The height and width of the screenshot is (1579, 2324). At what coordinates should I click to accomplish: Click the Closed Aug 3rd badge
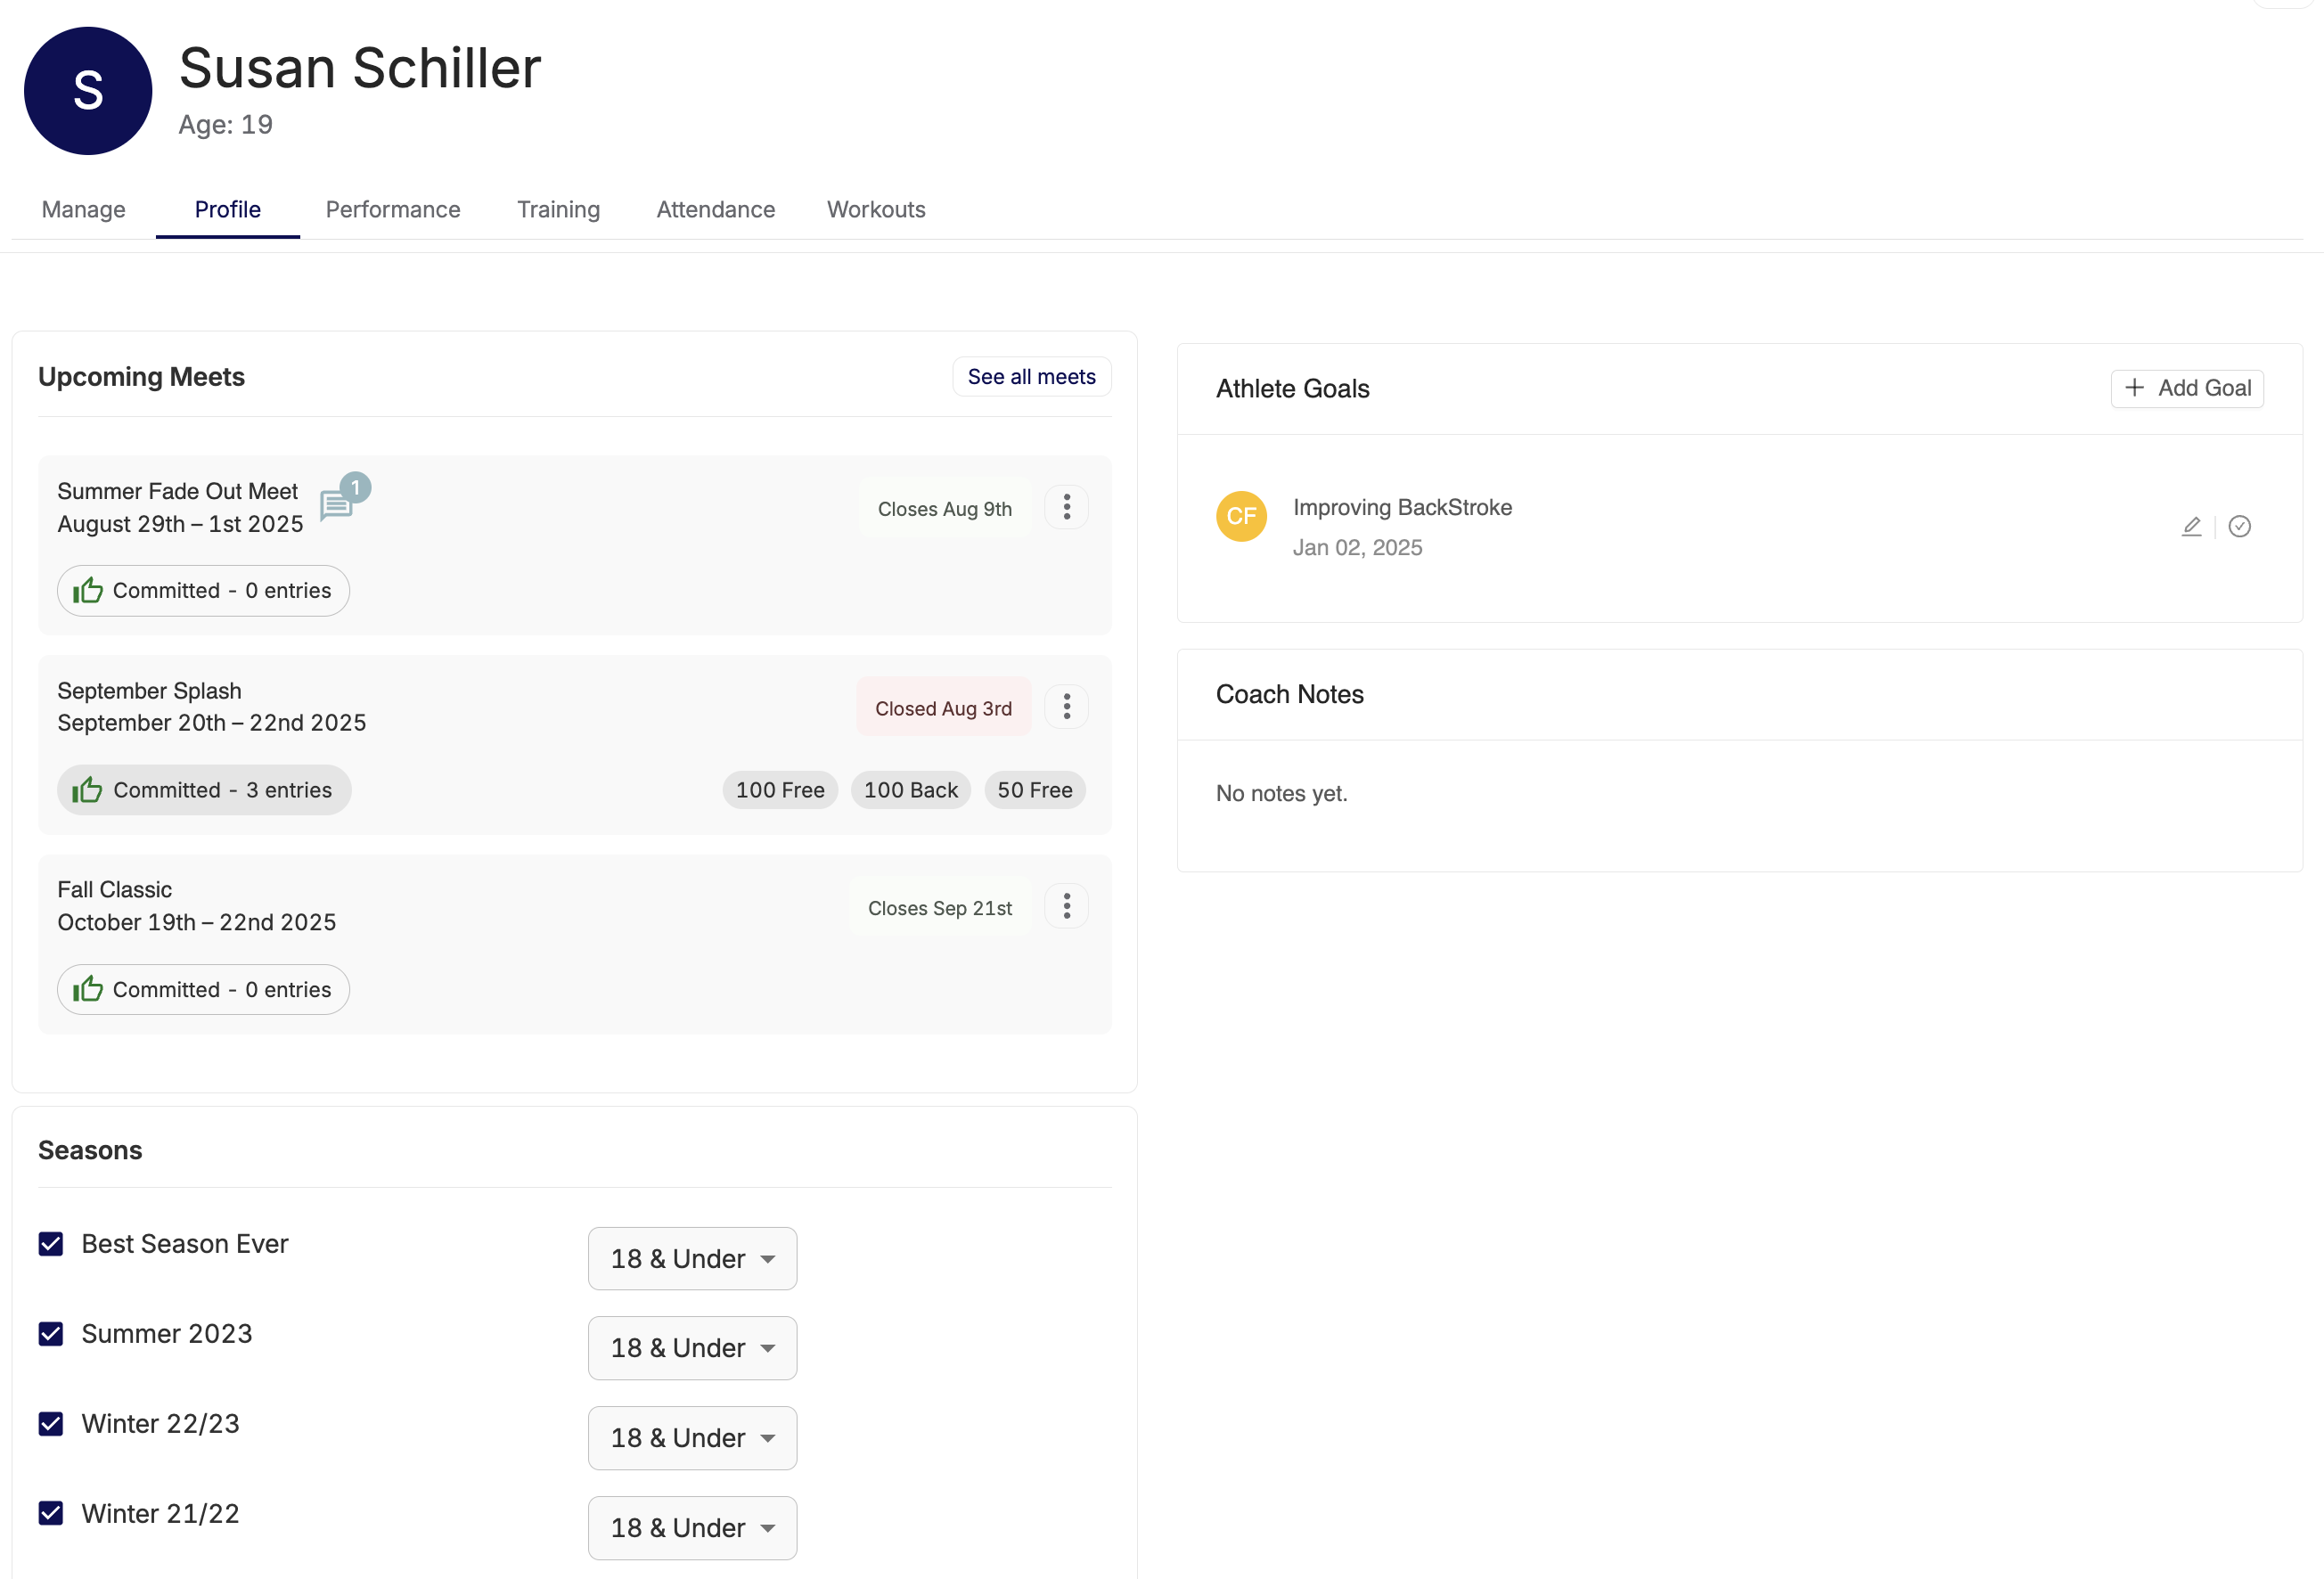pos(943,708)
